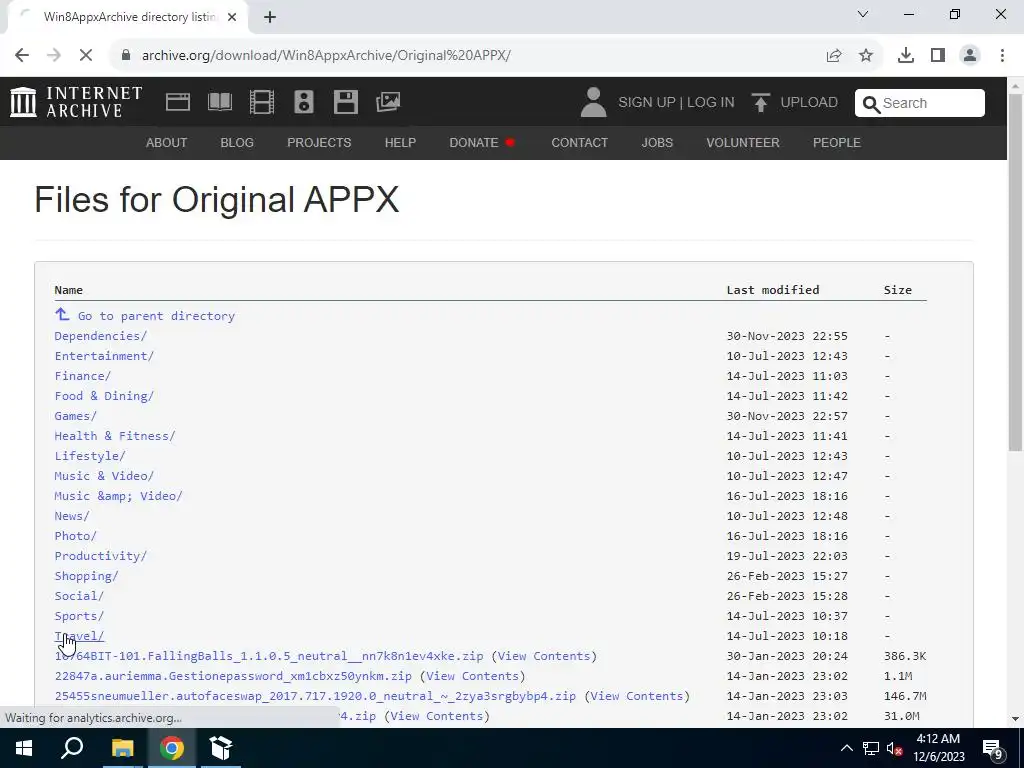Click the SIGN UP link

(647, 103)
